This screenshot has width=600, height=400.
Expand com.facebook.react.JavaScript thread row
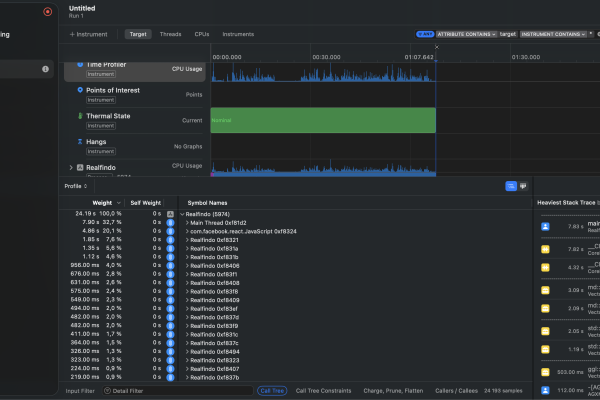[187, 231]
